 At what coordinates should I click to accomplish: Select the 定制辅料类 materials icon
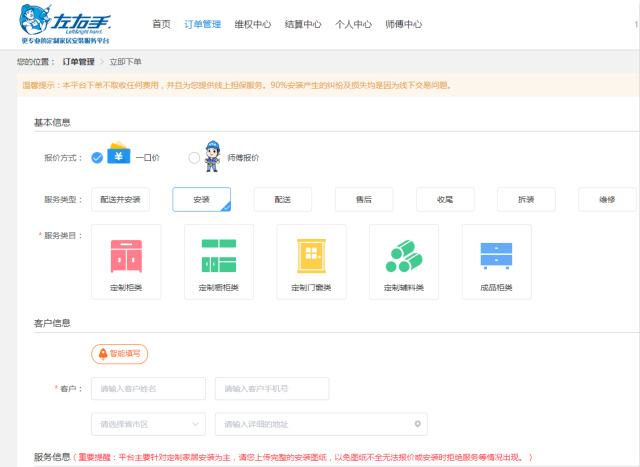403,256
